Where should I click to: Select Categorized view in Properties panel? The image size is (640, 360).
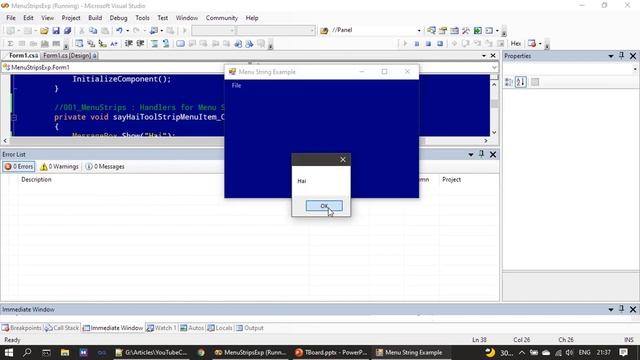509,82
